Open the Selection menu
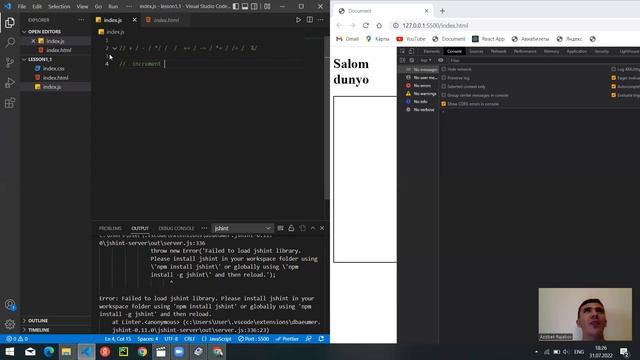Image resolution: width=640 pixels, height=360 pixels. click(x=59, y=6)
